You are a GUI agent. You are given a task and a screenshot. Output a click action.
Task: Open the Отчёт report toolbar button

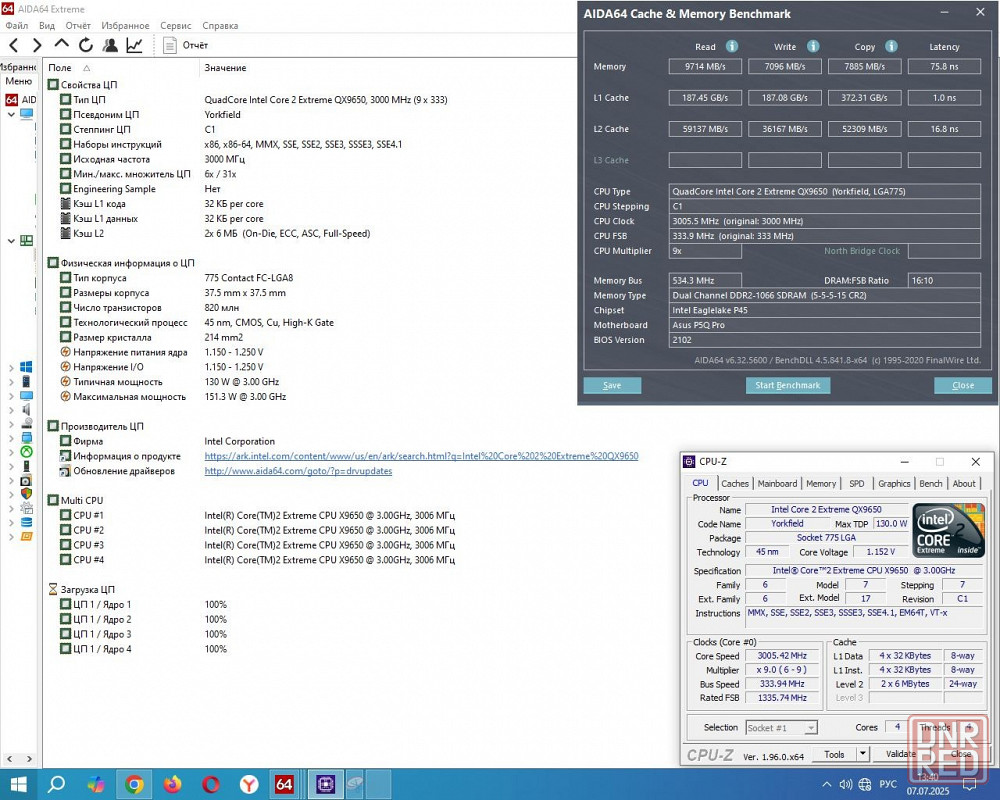click(x=186, y=45)
